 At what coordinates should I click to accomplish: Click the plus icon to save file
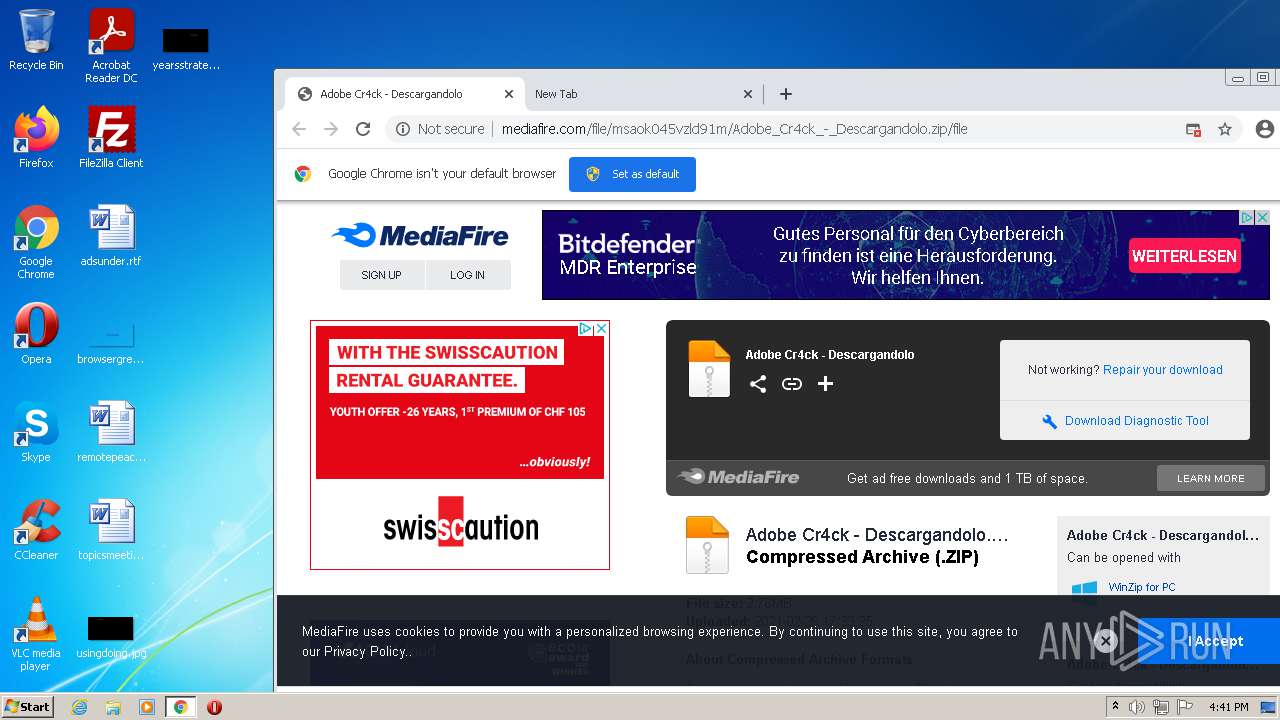tap(825, 384)
